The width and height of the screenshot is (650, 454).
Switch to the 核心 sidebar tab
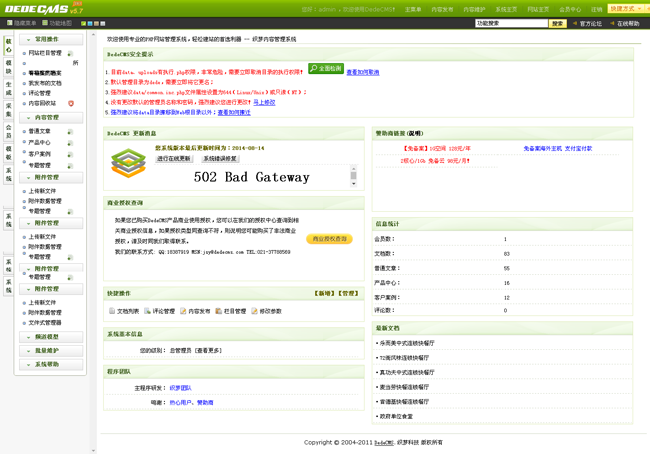click(9, 46)
